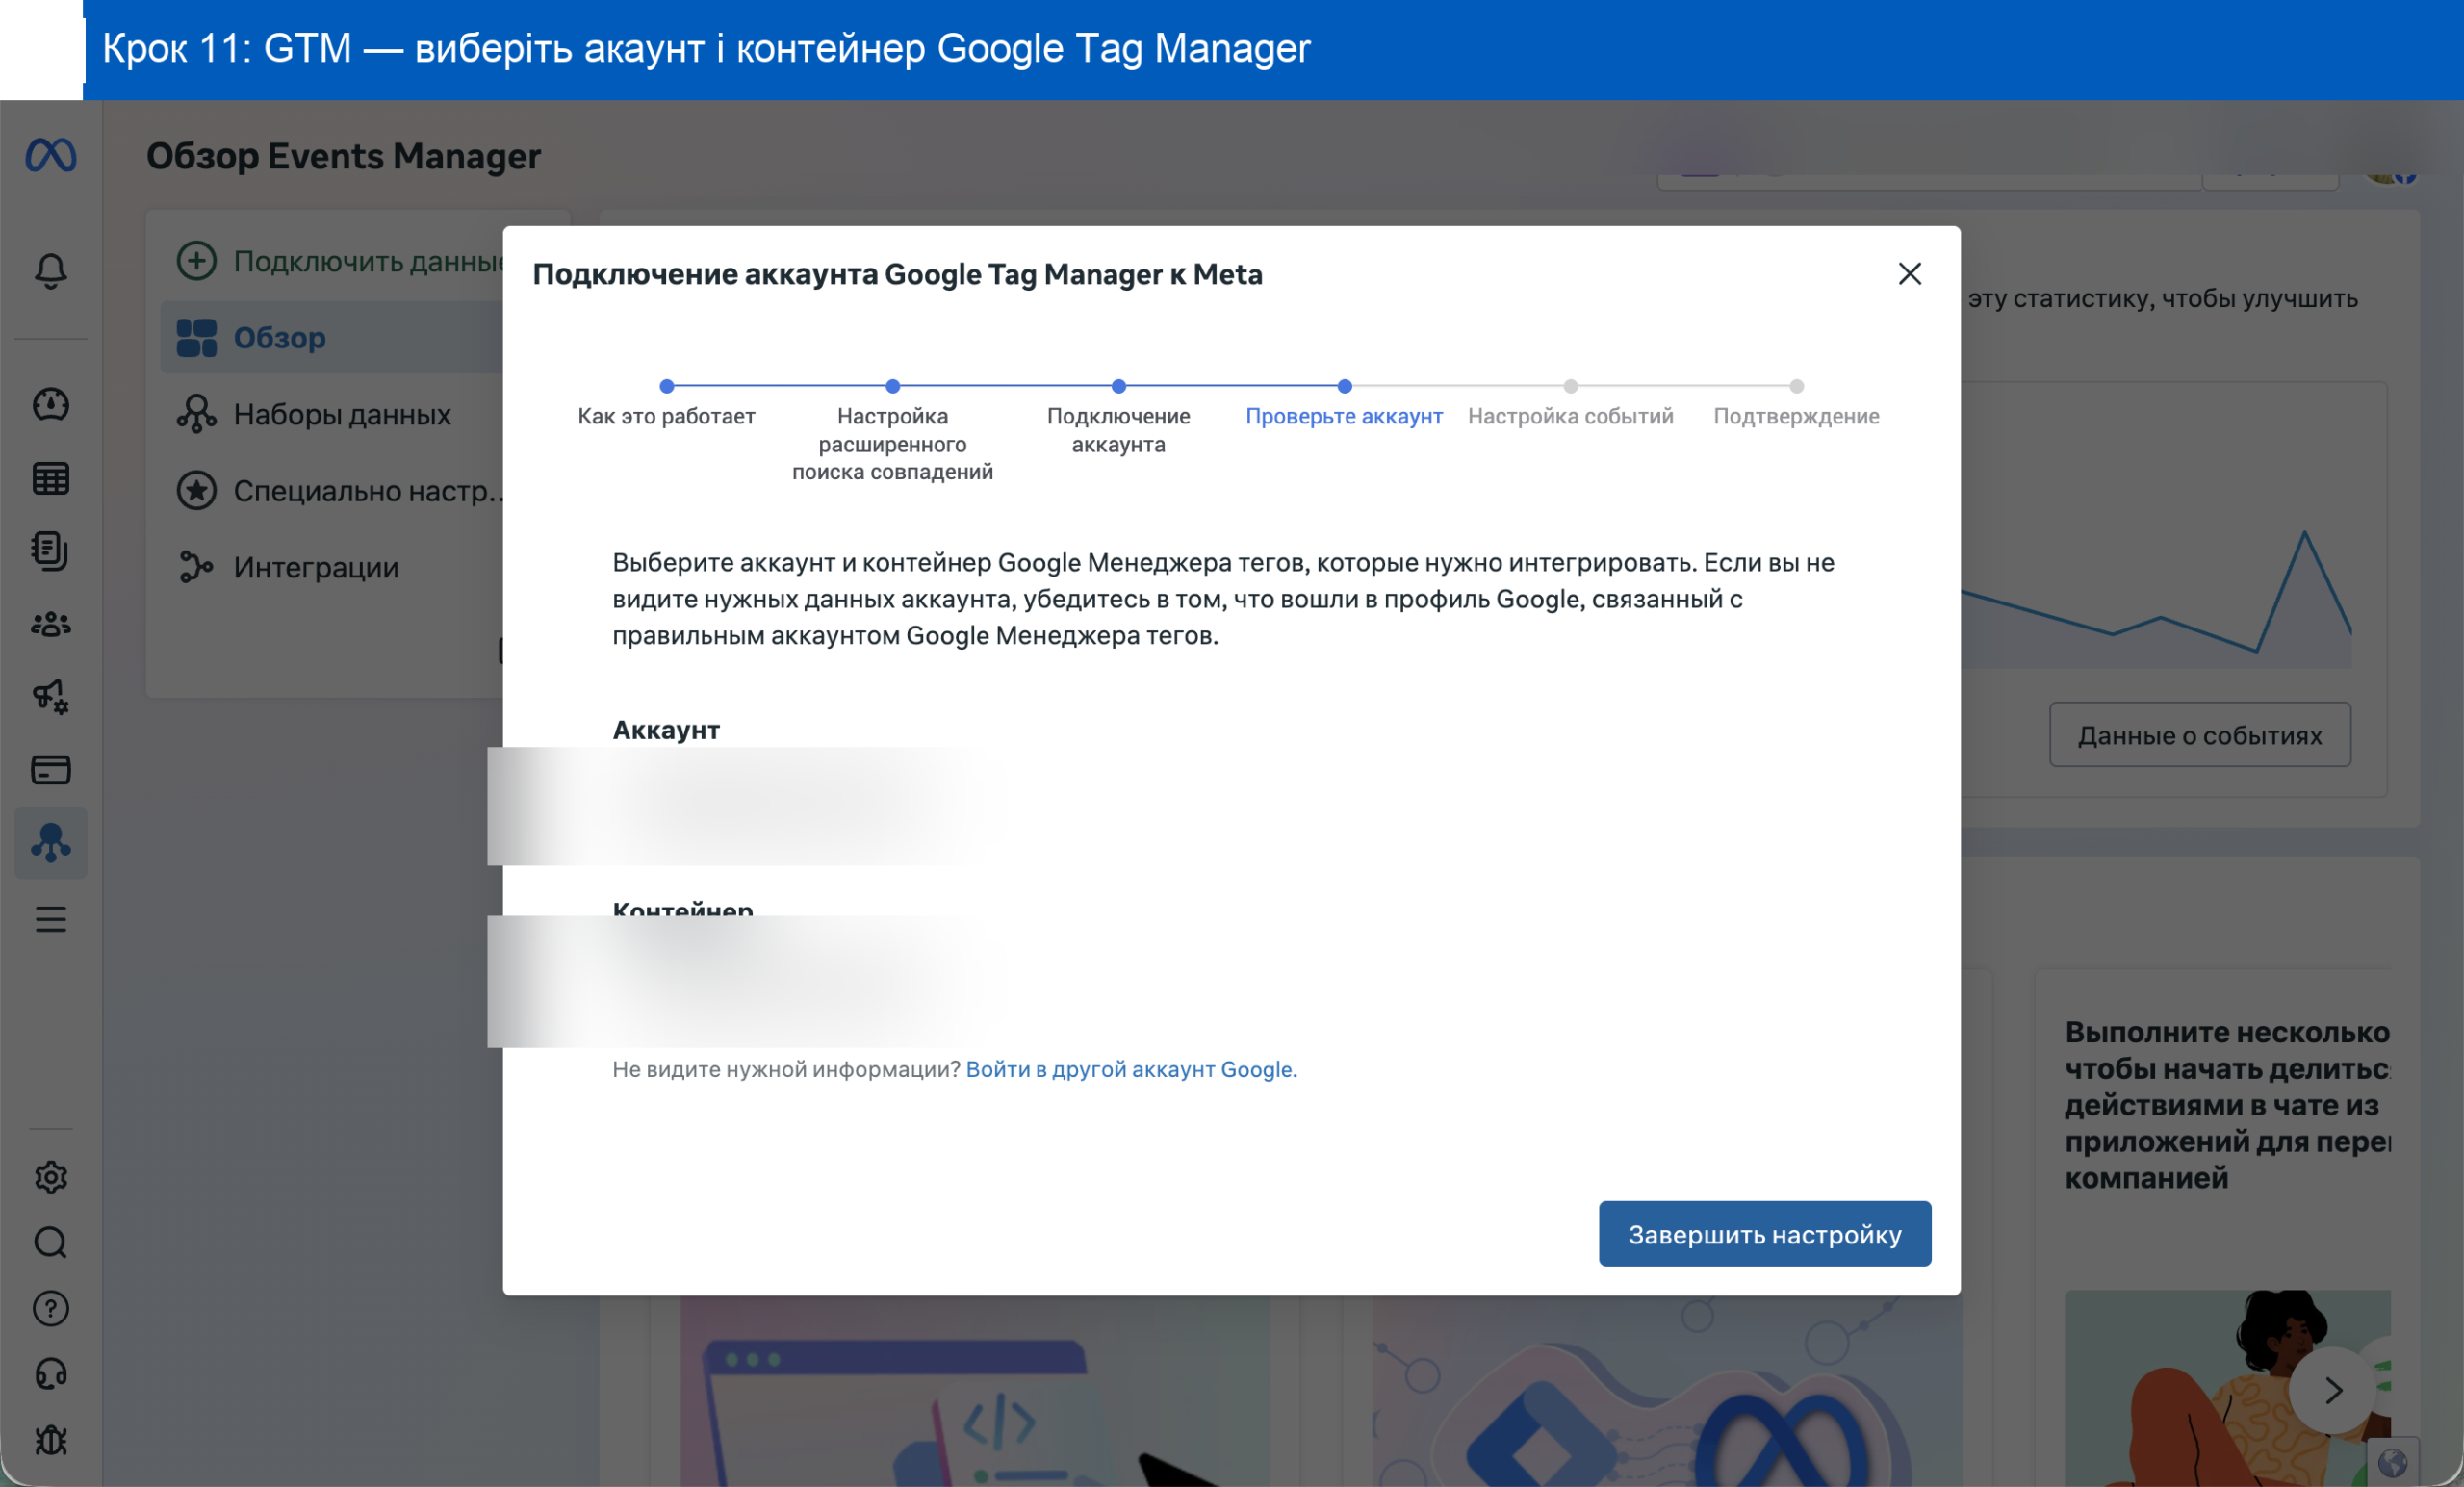
Task: Open the support headset icon
Action: tap(51, 1375)
